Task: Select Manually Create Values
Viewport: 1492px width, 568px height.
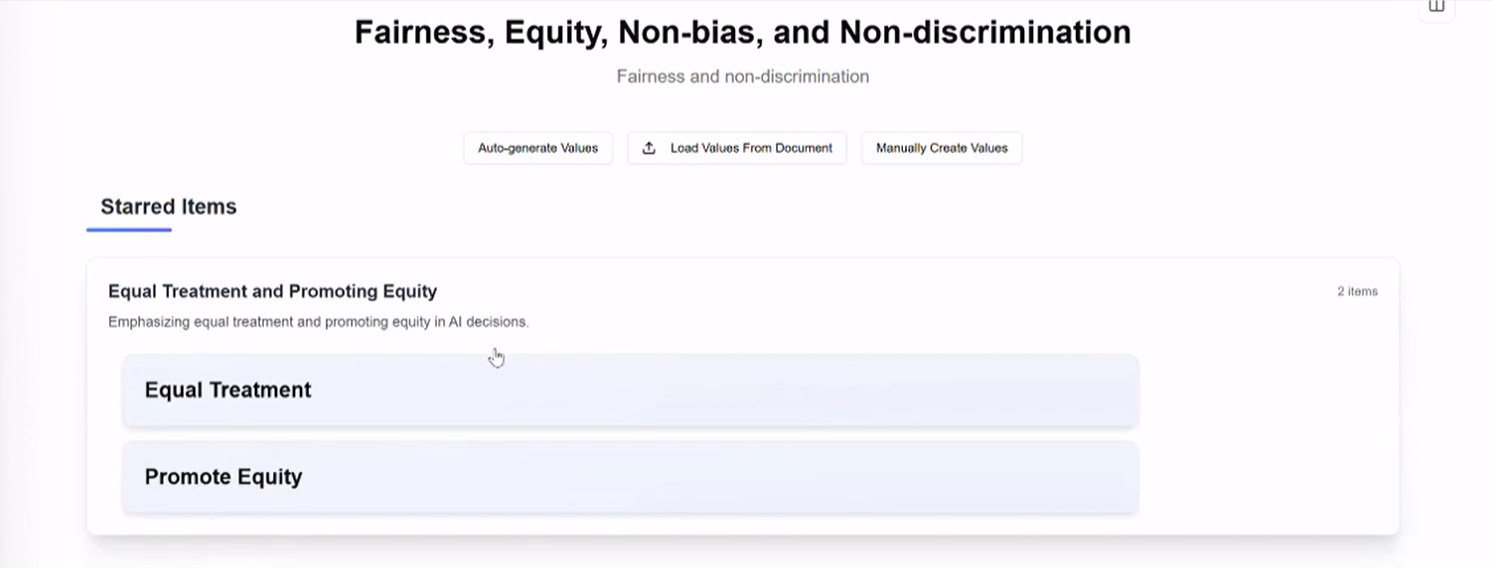Action: (941, 148)
